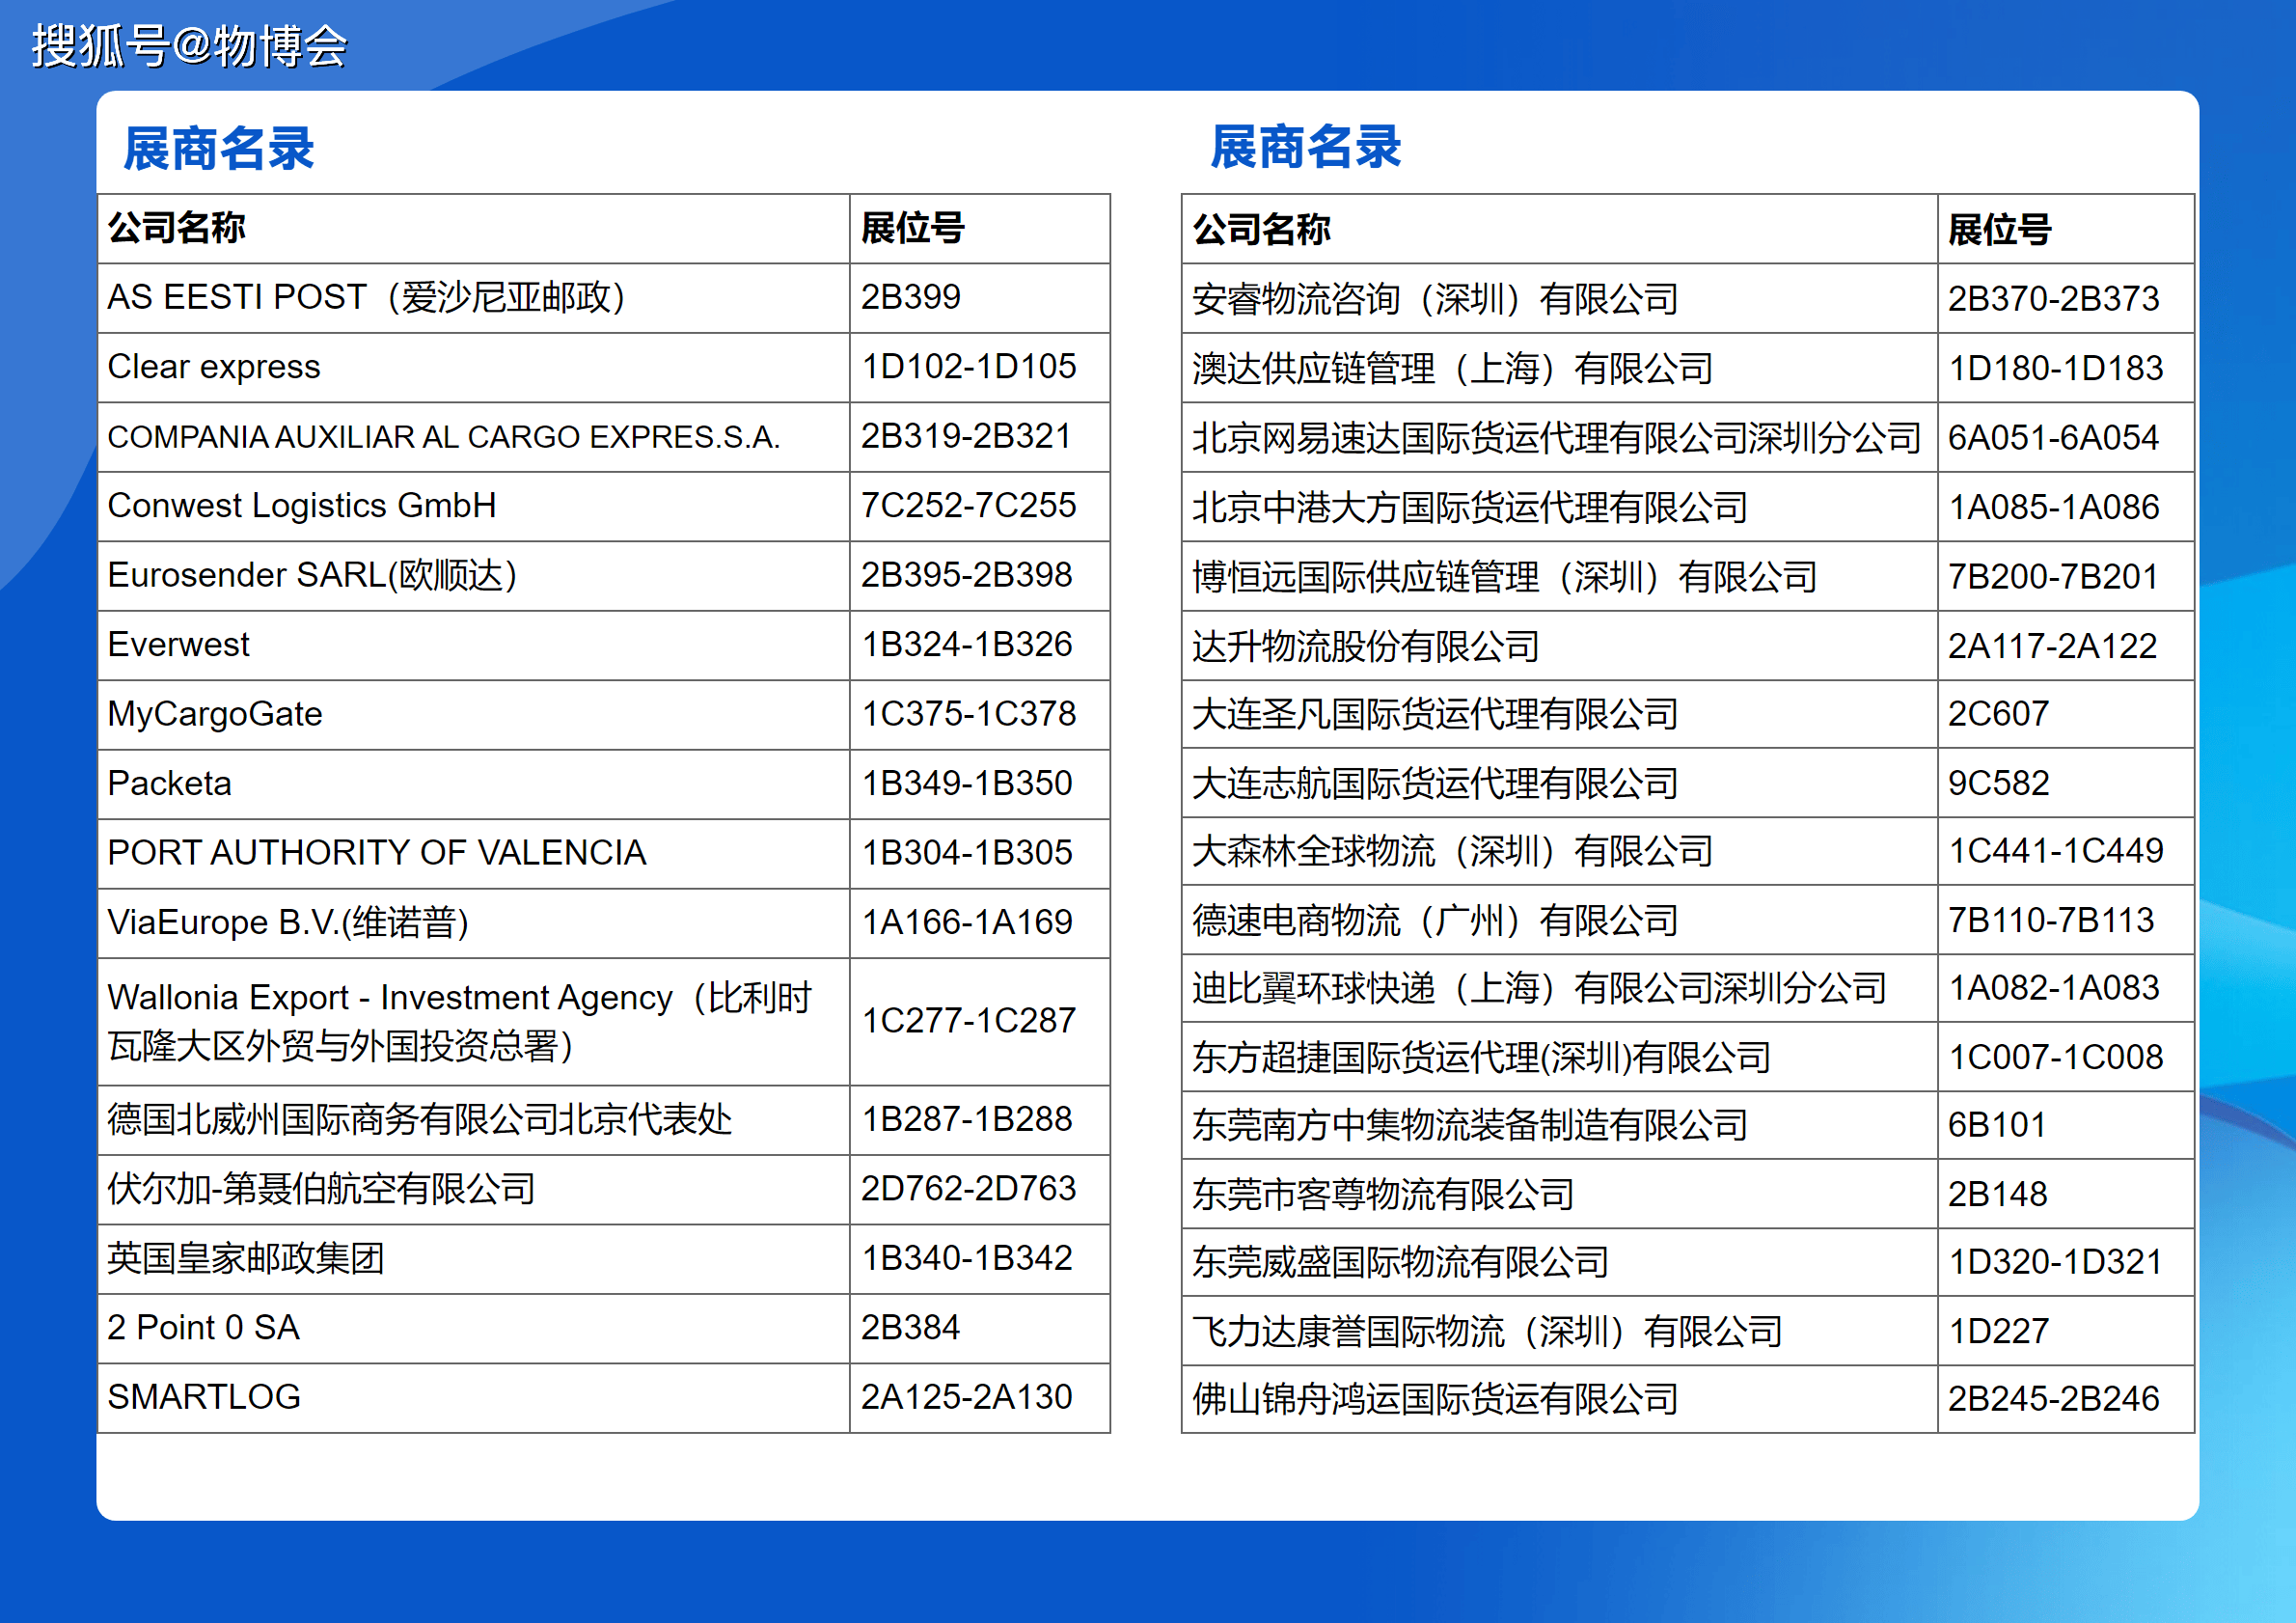Screen dimensions: 2296x1623
Task: Select the left table's 展位号 header
Action: coord(912,228)
